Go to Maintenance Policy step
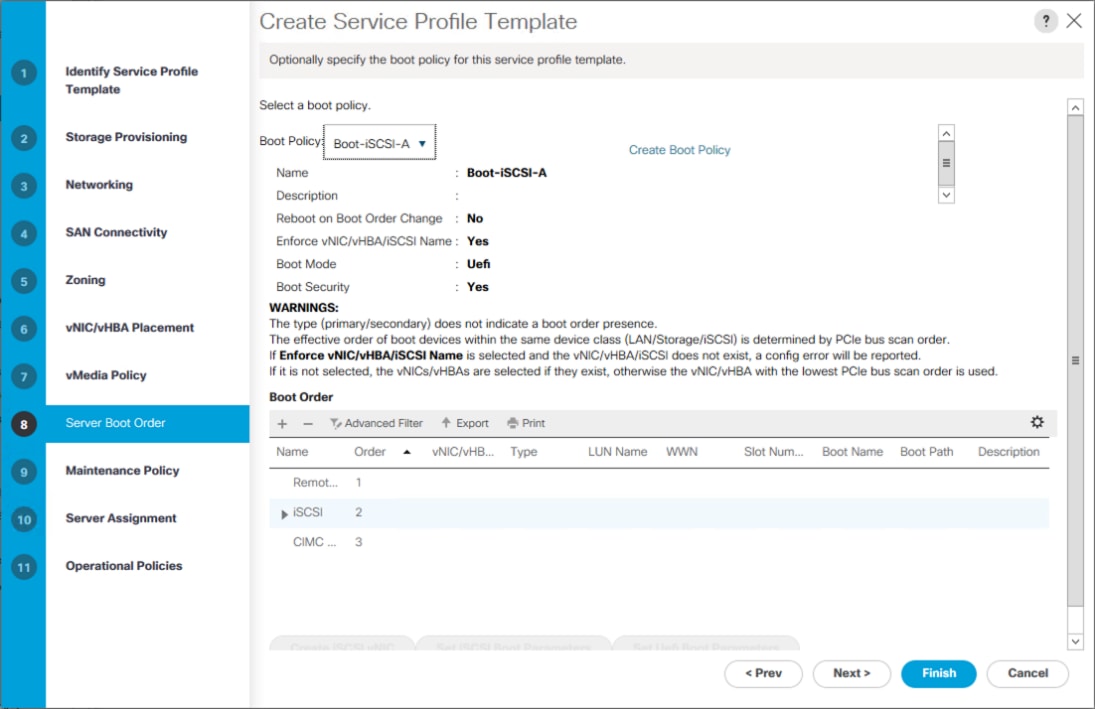The width and height of the screenshot is (1095, 709). [x=122, y=470]
